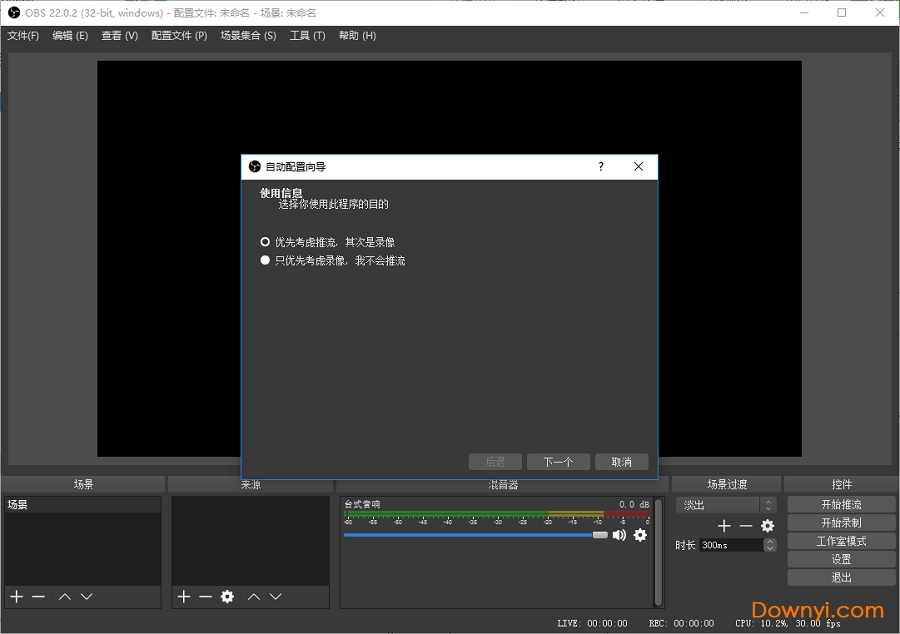This screenshot has height=634, width=900.
Task: Move scene up with the up-arrow icon
Action: [x=64, y=597]
